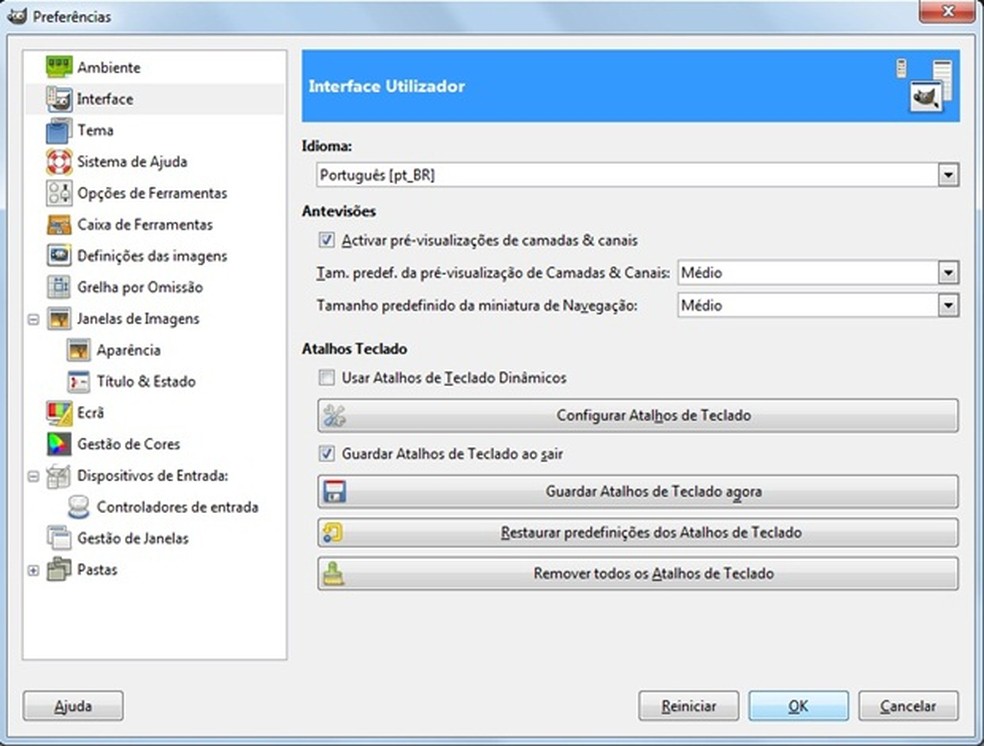
Task: Click the Pastas folder icon
Action: [x=59, y=569]
